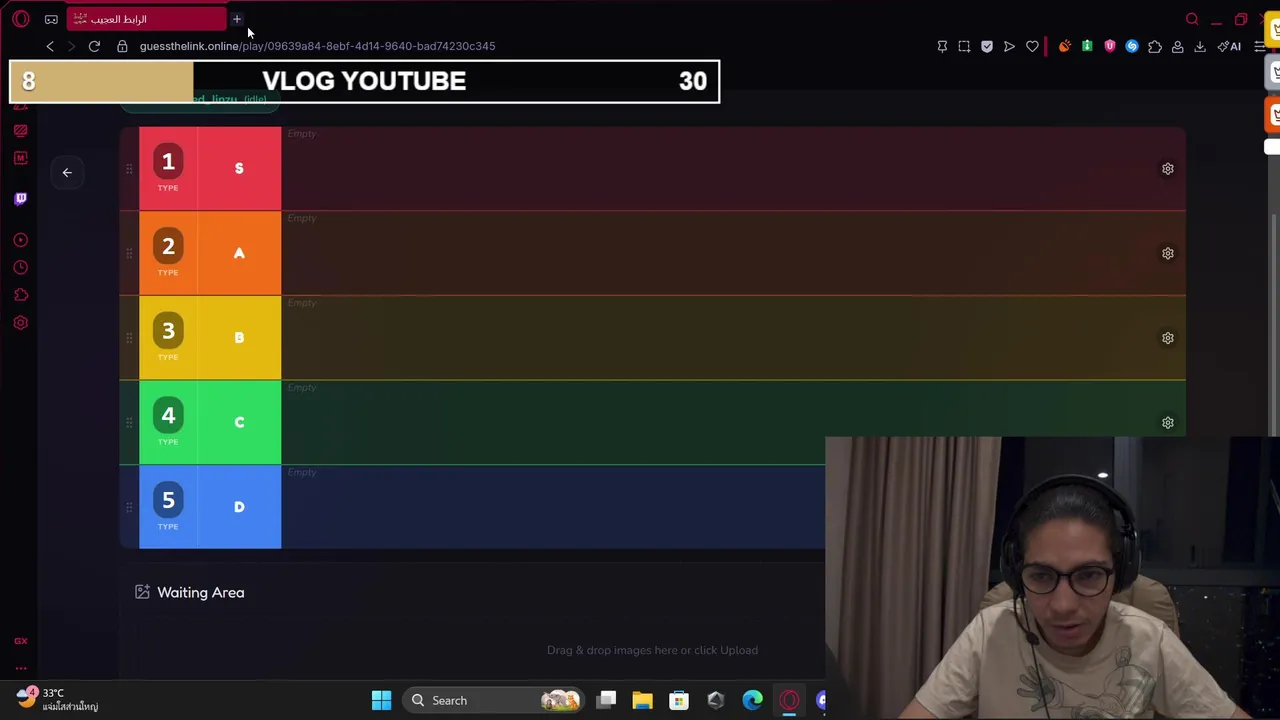Click the Flow send arrow icon
Image resolution: width=1280 pixels, height=720 pixels.
[x=1009, y=46]
